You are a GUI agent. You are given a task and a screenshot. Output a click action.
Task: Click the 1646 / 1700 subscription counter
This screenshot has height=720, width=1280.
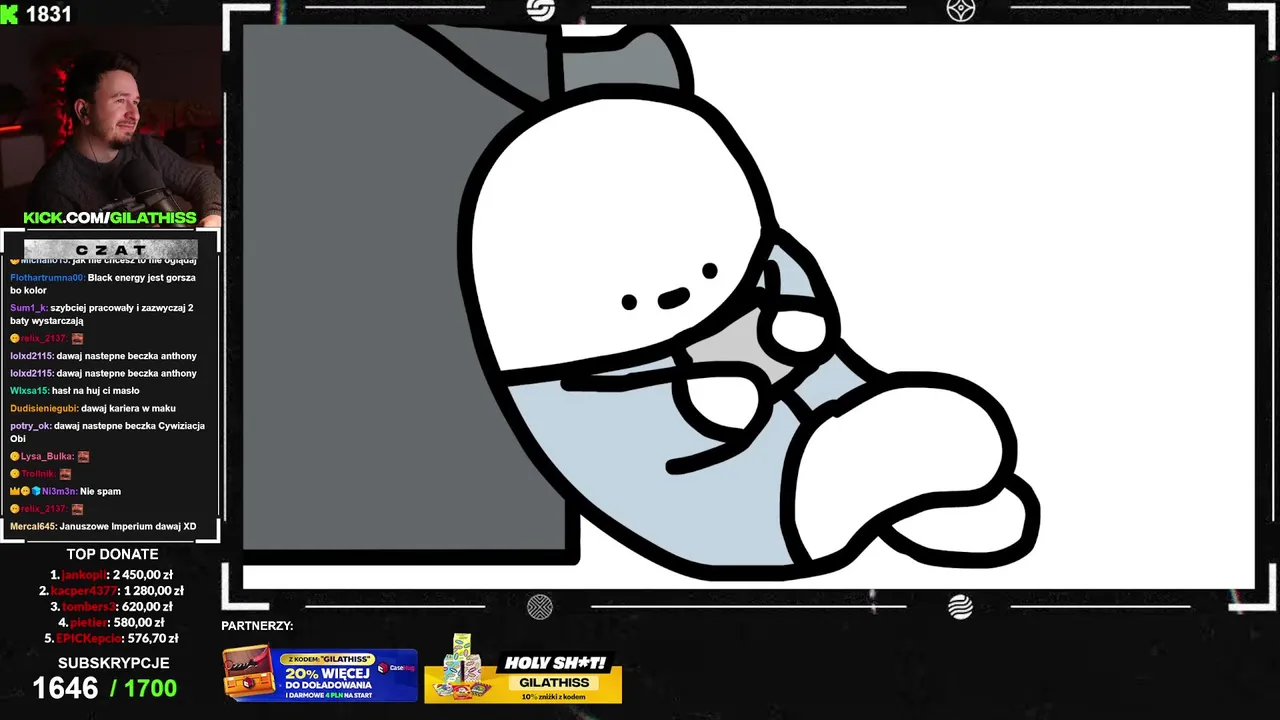(105, 688)
